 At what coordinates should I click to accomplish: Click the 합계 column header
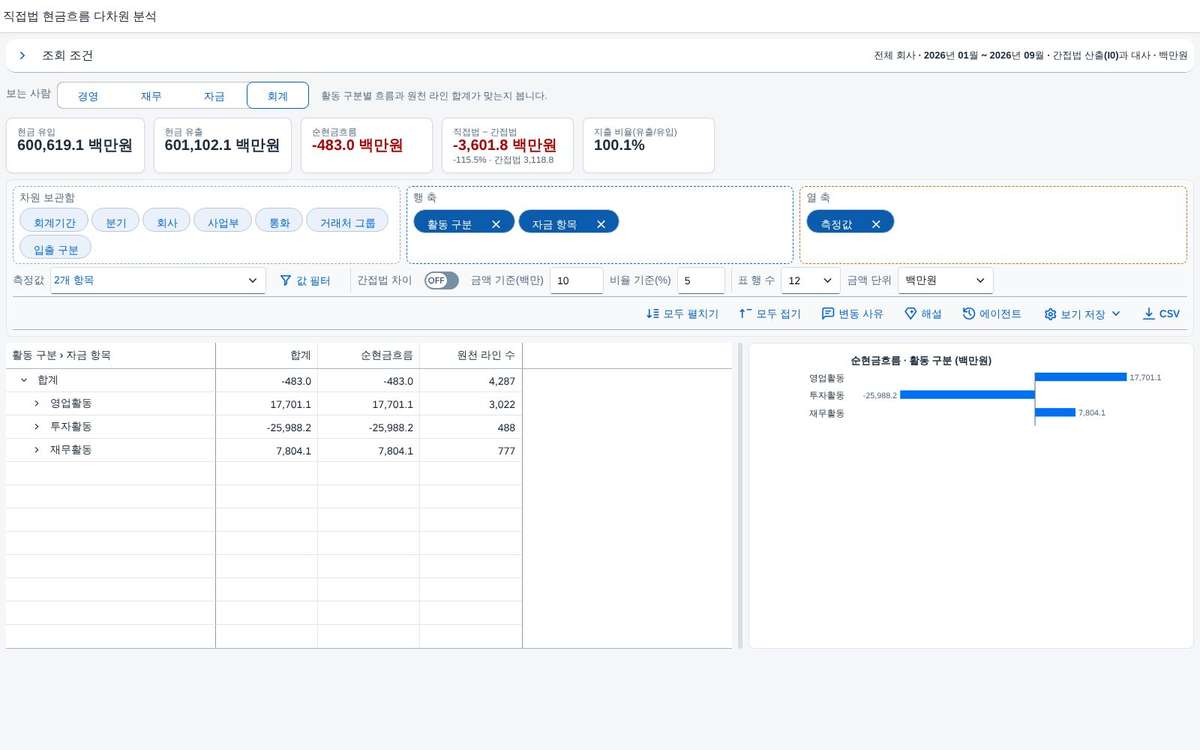point(267,355)
